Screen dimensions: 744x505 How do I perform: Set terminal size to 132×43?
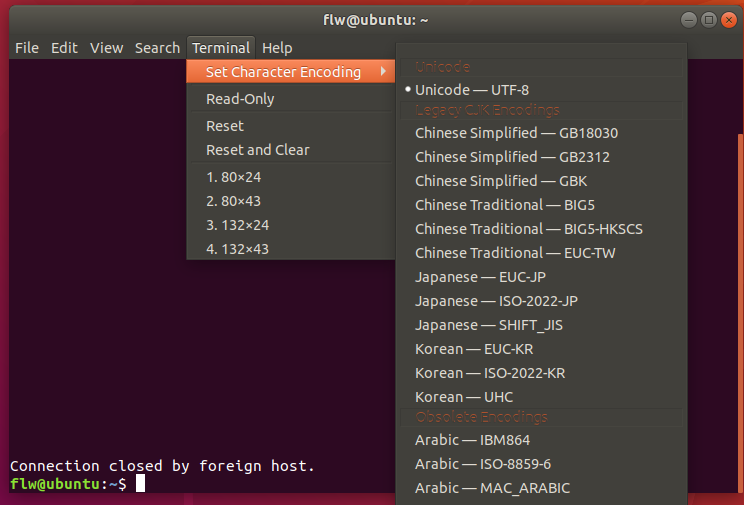pyautogui.click(x=237, y=249)
